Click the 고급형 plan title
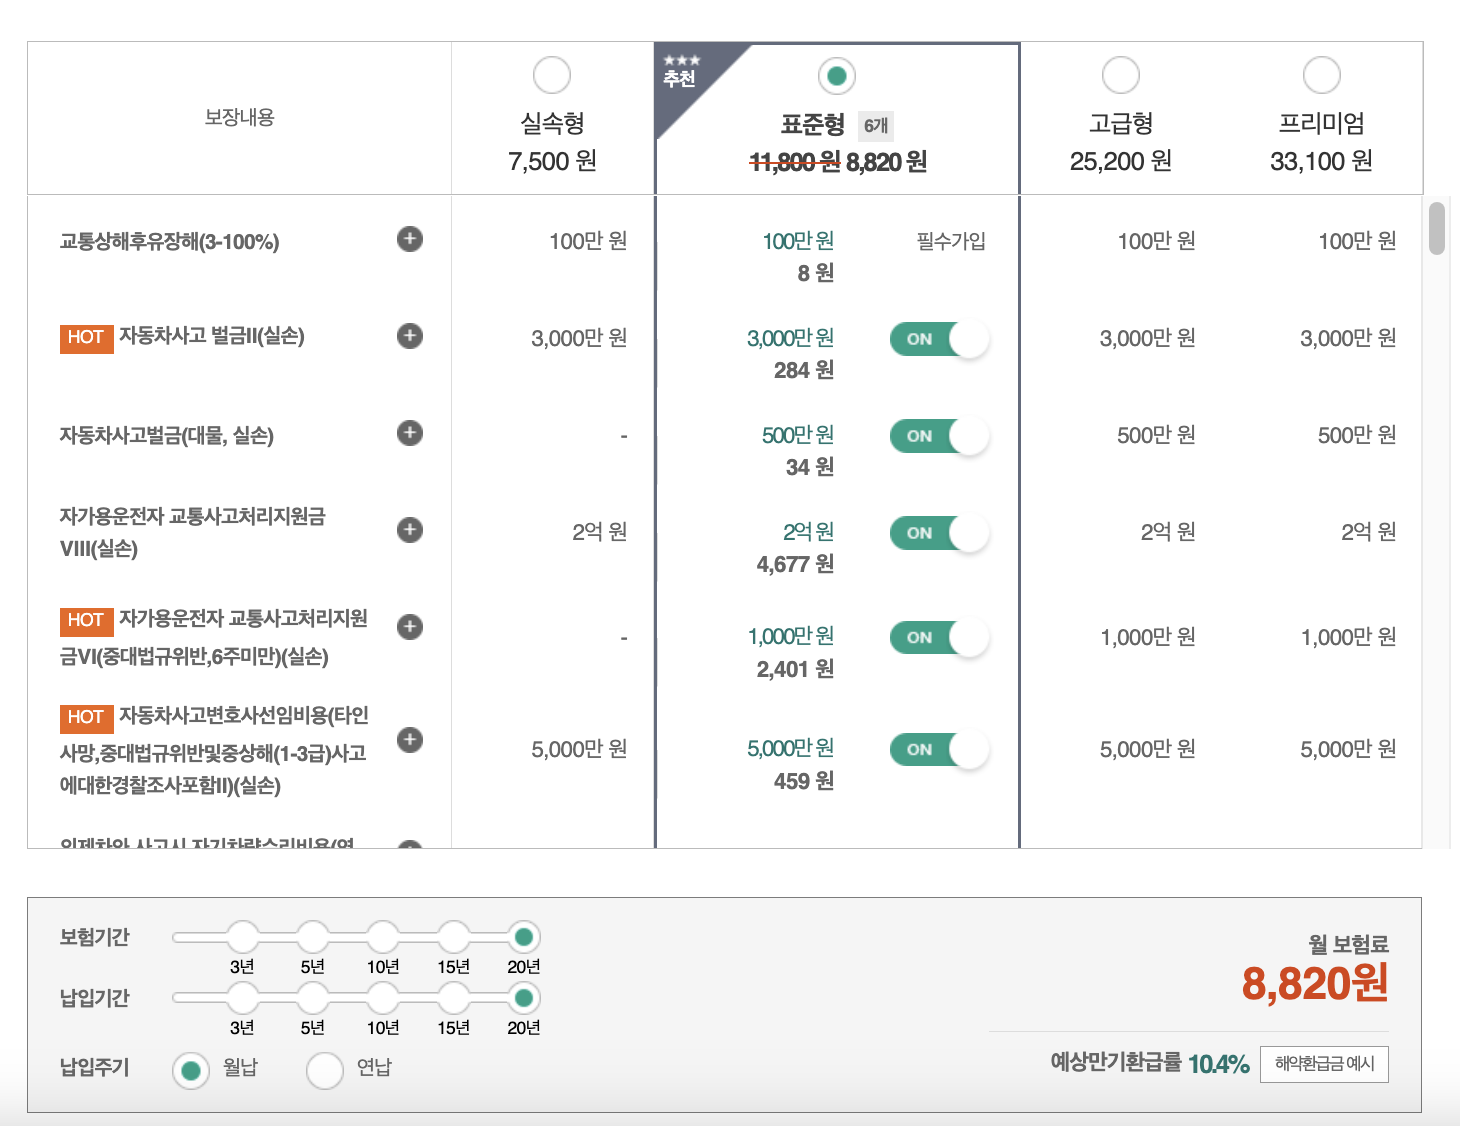The width and height of the screenshot is (1460, 1126). pyautogui.click(x=1121, y=124)
